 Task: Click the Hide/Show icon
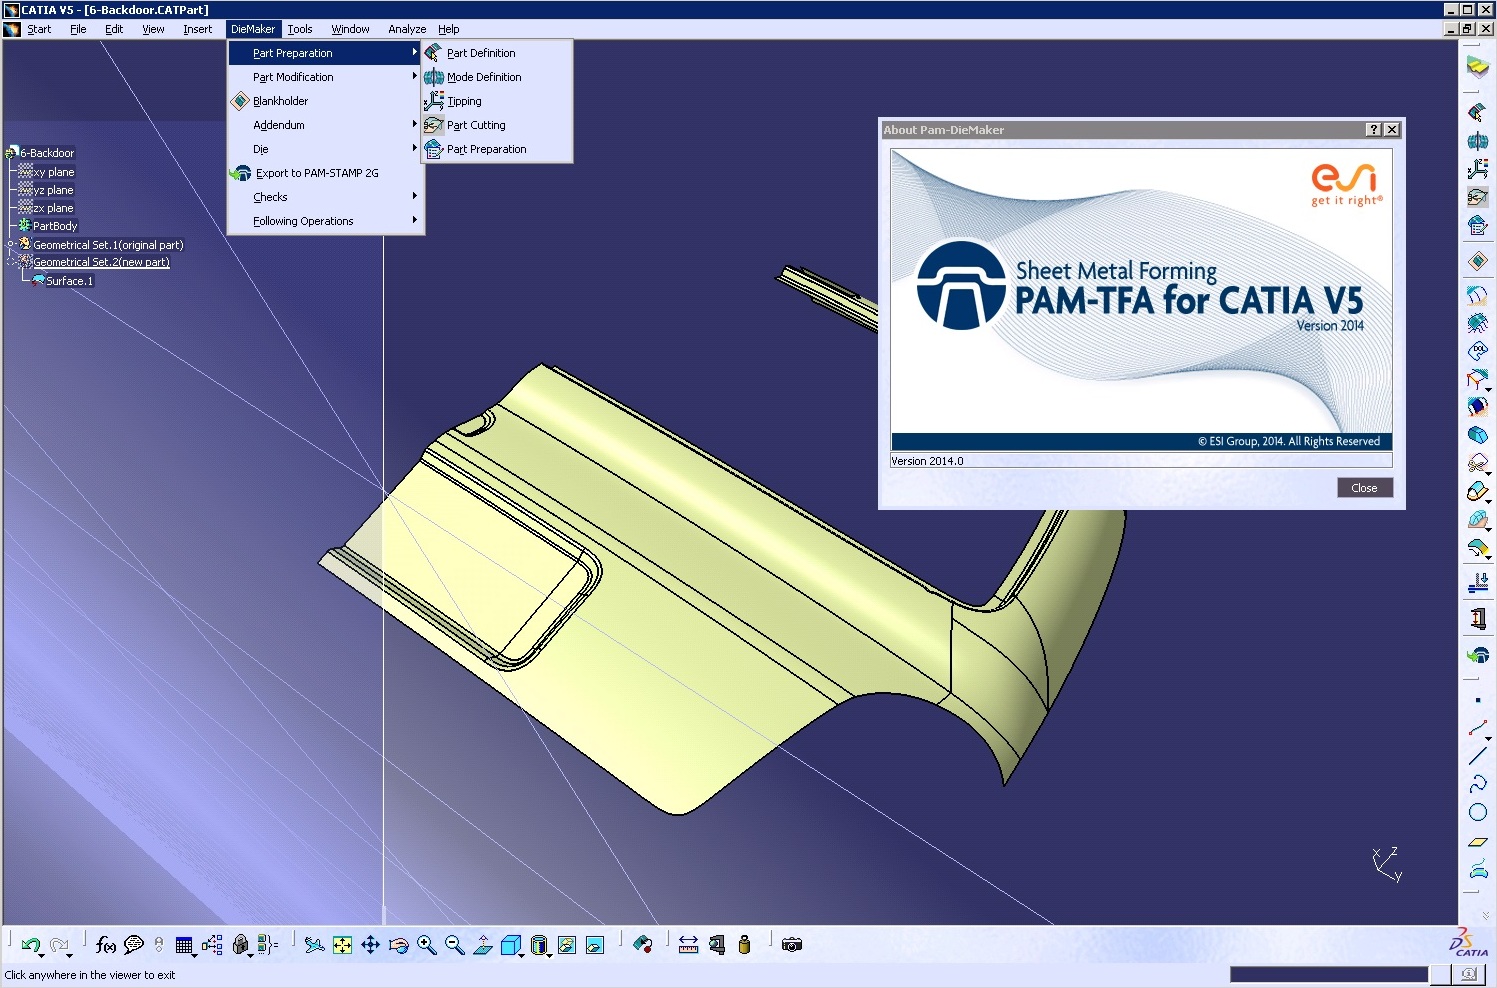click(x=567, y=944)
